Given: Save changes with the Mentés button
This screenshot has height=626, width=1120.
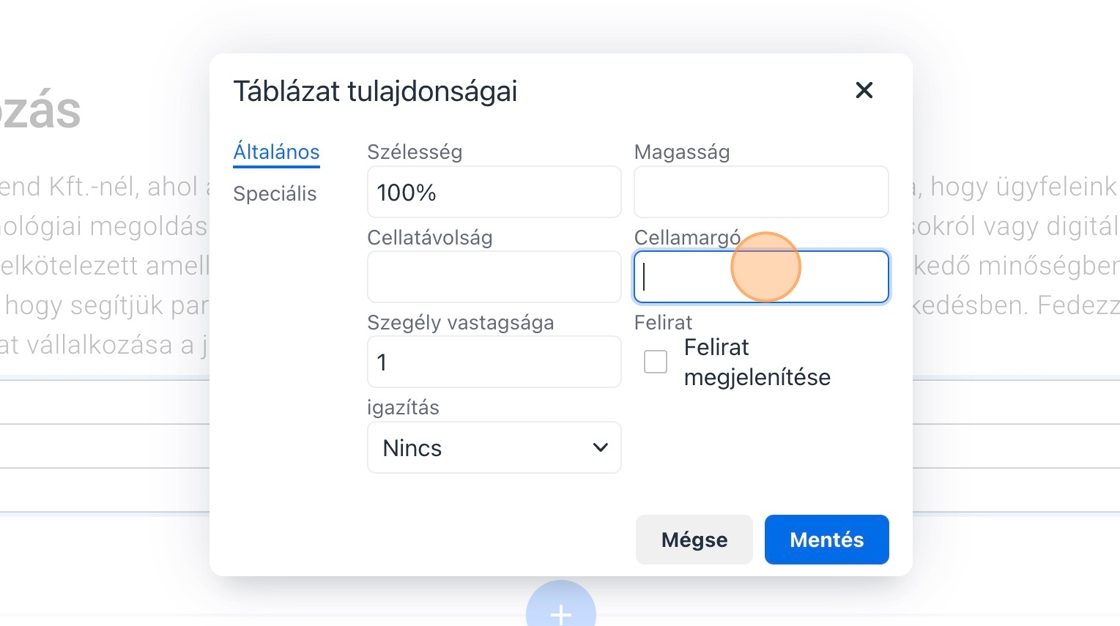Looking at the screenshot, I should pyautogui.click(x=826, y=540).
